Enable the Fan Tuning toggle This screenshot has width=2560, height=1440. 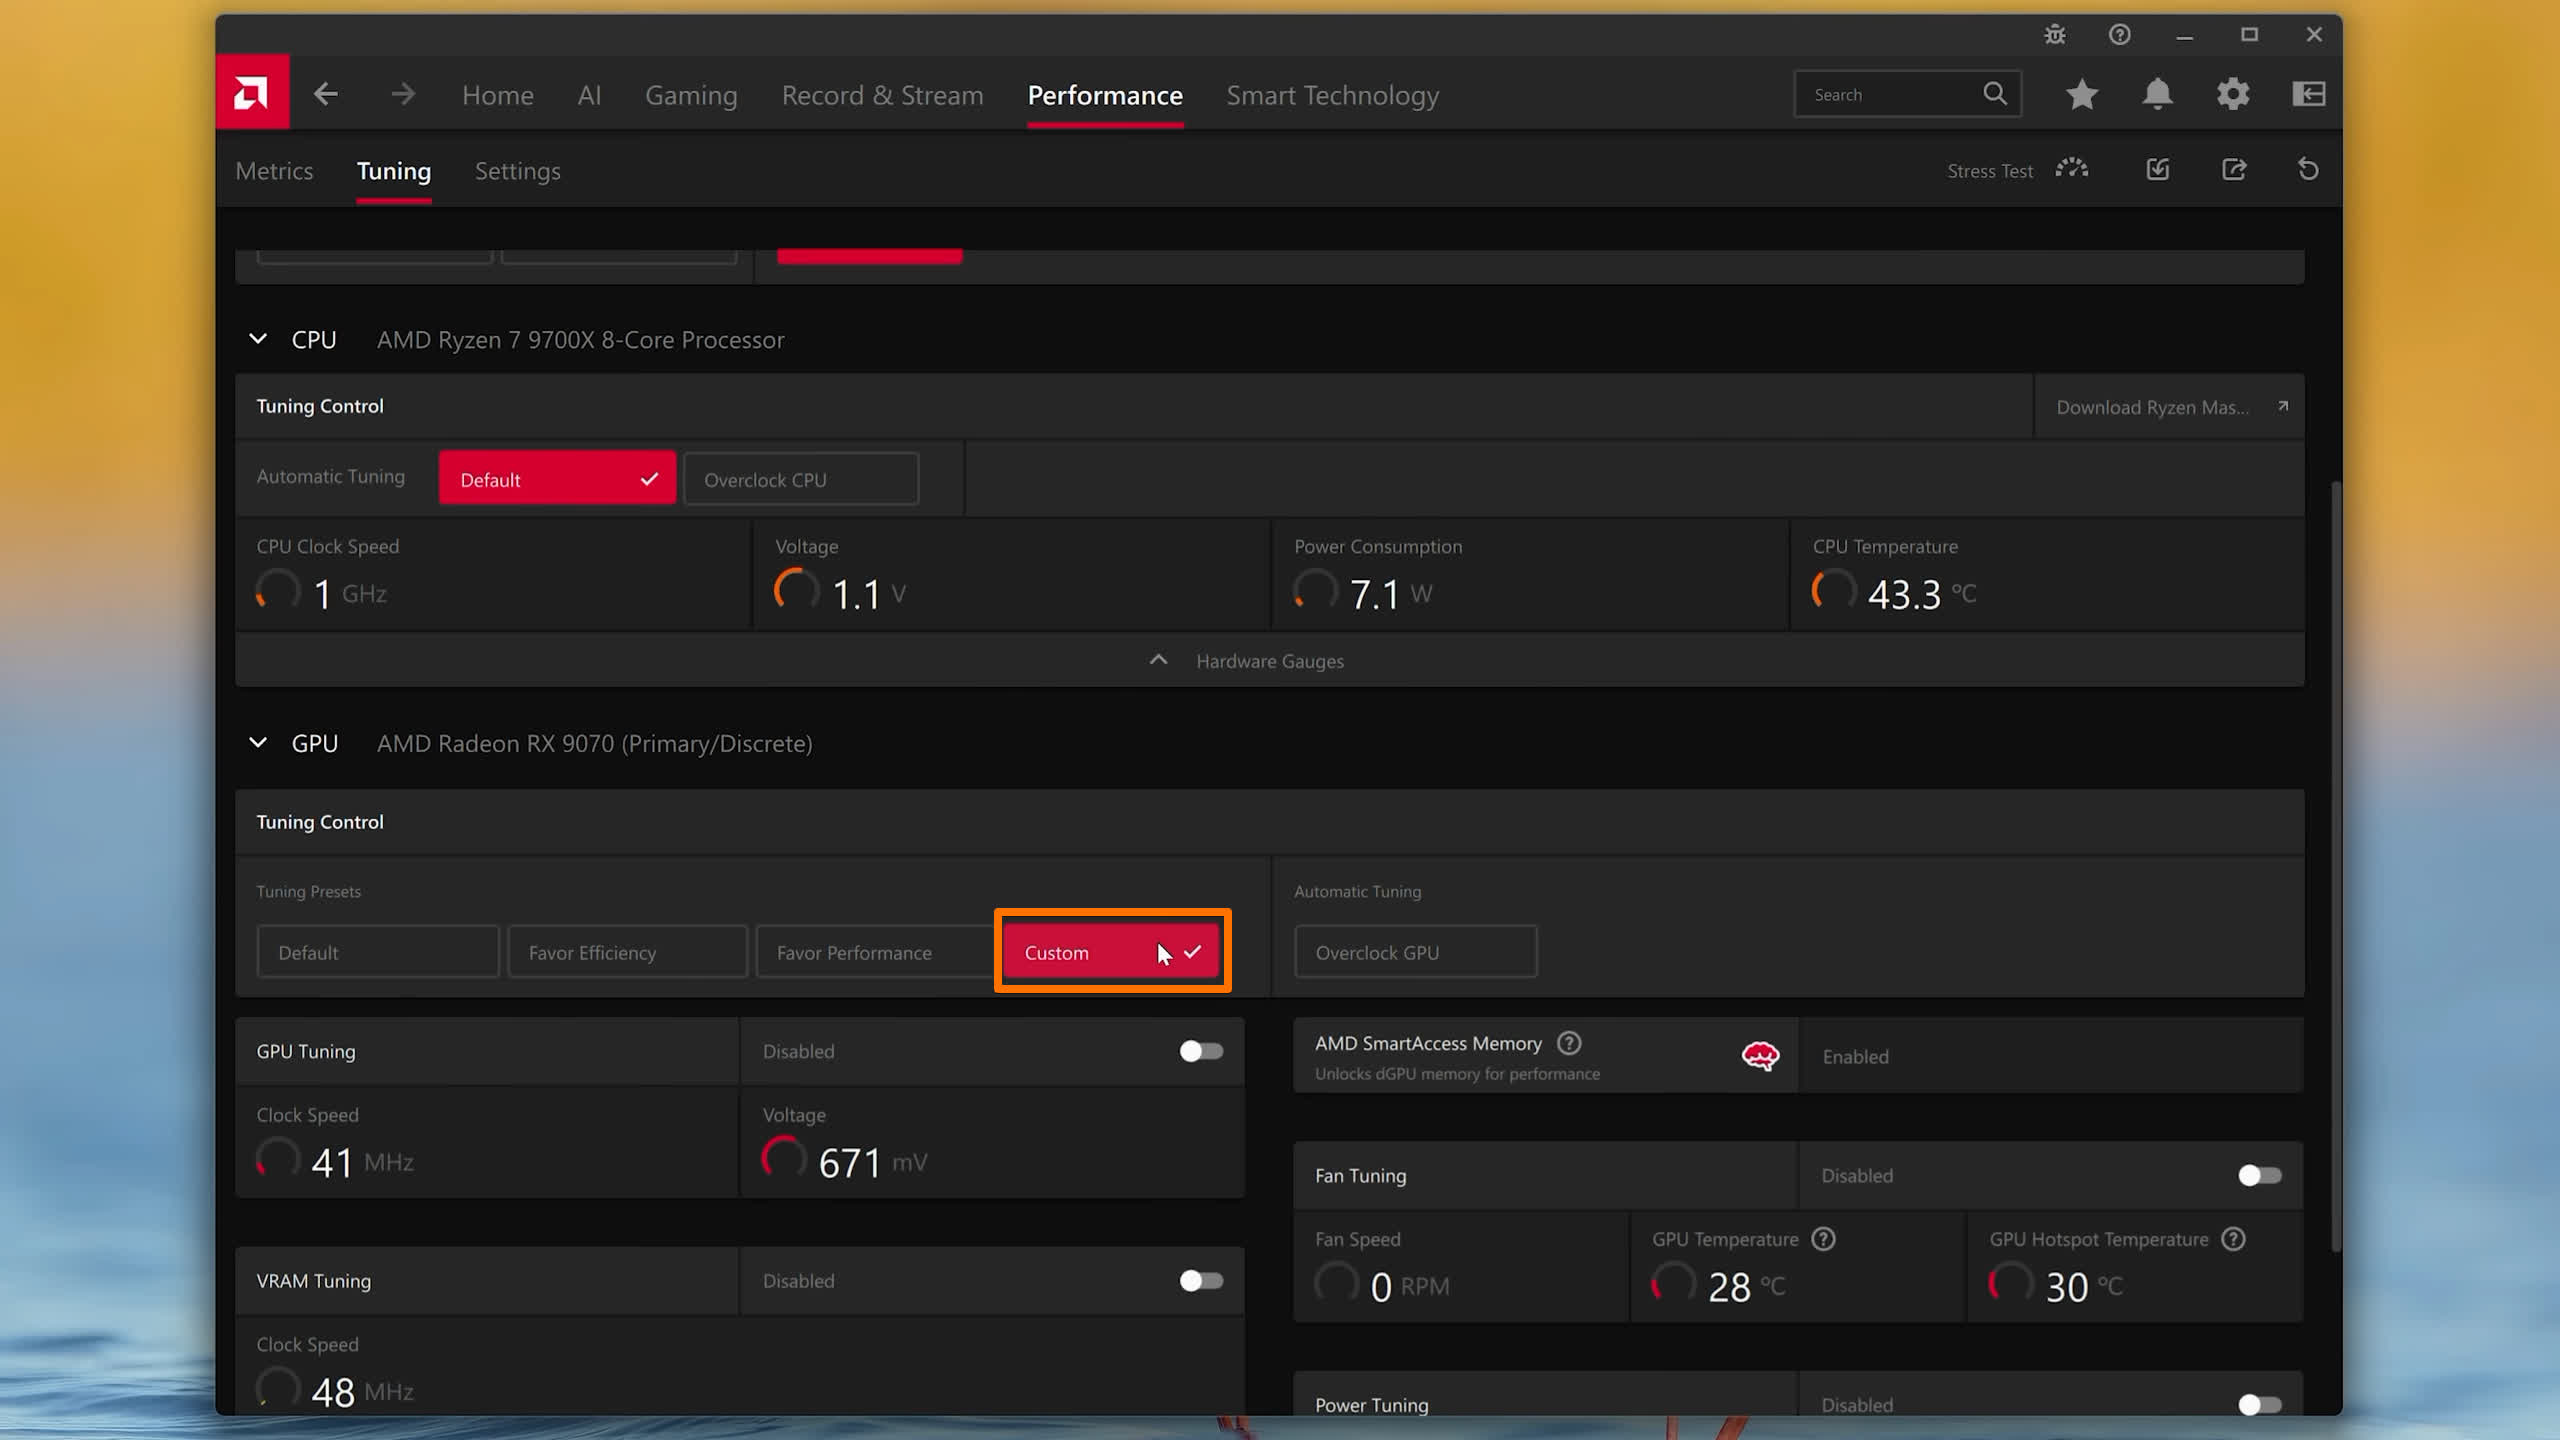coord(2260,1175)
